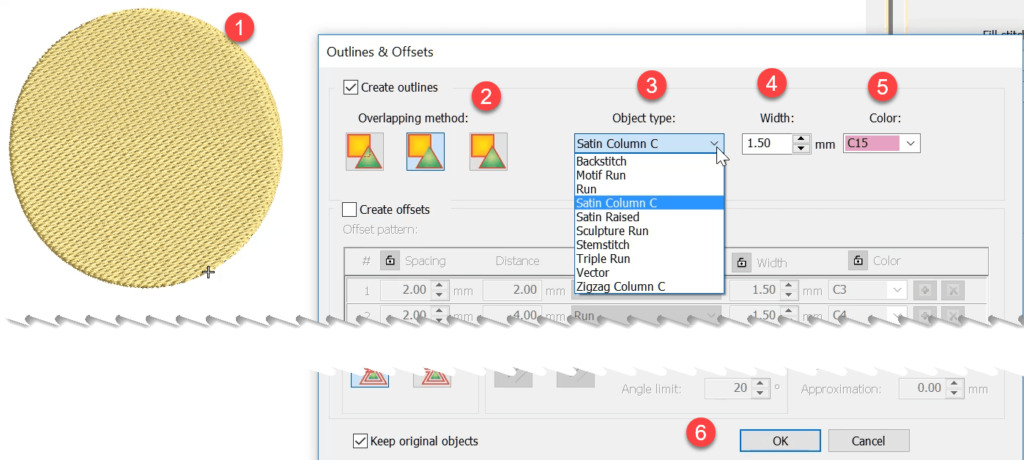Viewport: 1024px width, 460px height.
Task: Select Satin Raised stitch type
Action: (x=609, y=217)
